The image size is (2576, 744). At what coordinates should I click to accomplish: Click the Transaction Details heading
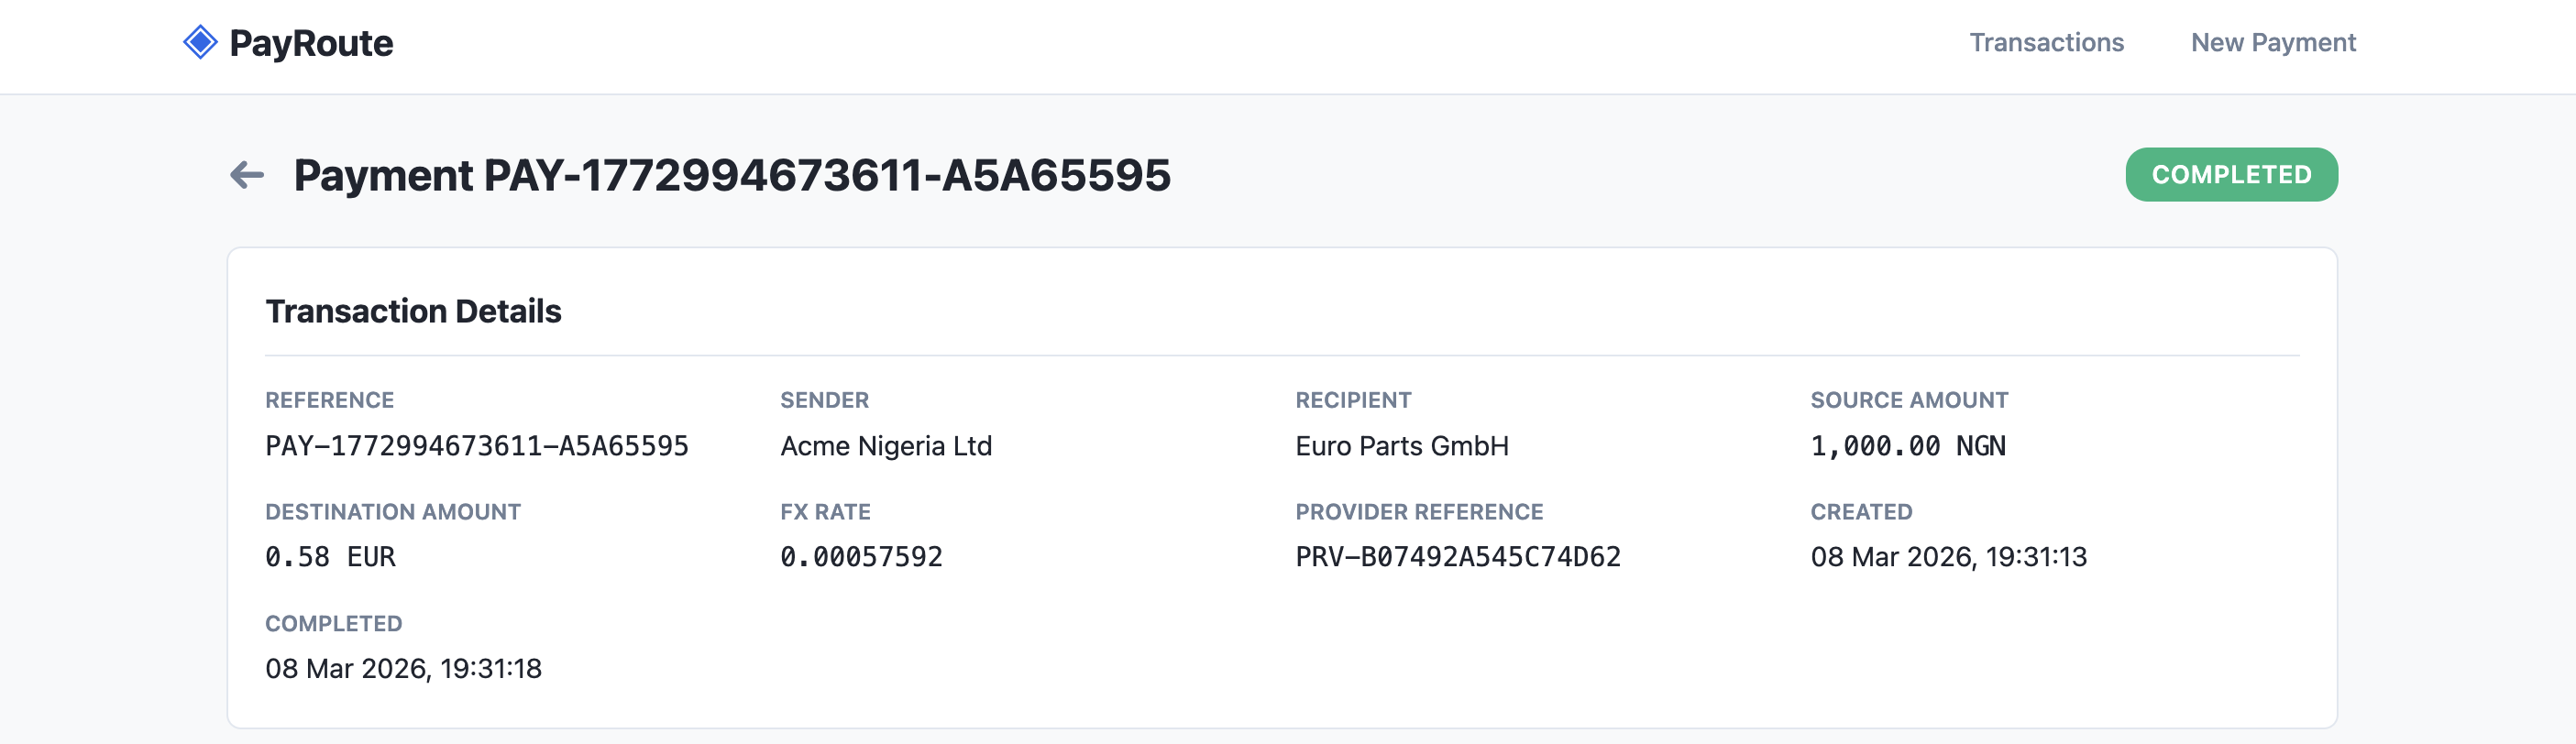click(x=413, y=311)
